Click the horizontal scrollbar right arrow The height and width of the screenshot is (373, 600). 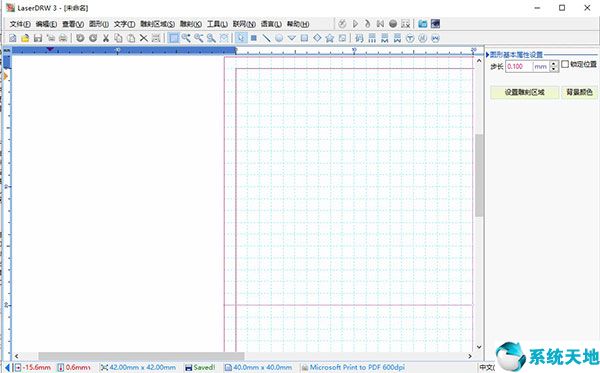[x=470, y=356]
